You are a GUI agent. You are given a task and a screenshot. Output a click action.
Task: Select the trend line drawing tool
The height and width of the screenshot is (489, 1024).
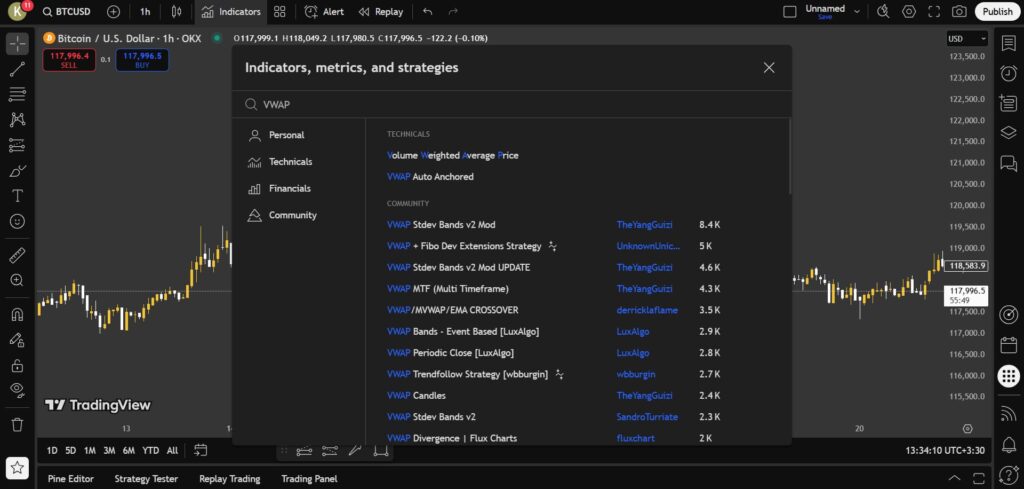(x=18, y=69)
